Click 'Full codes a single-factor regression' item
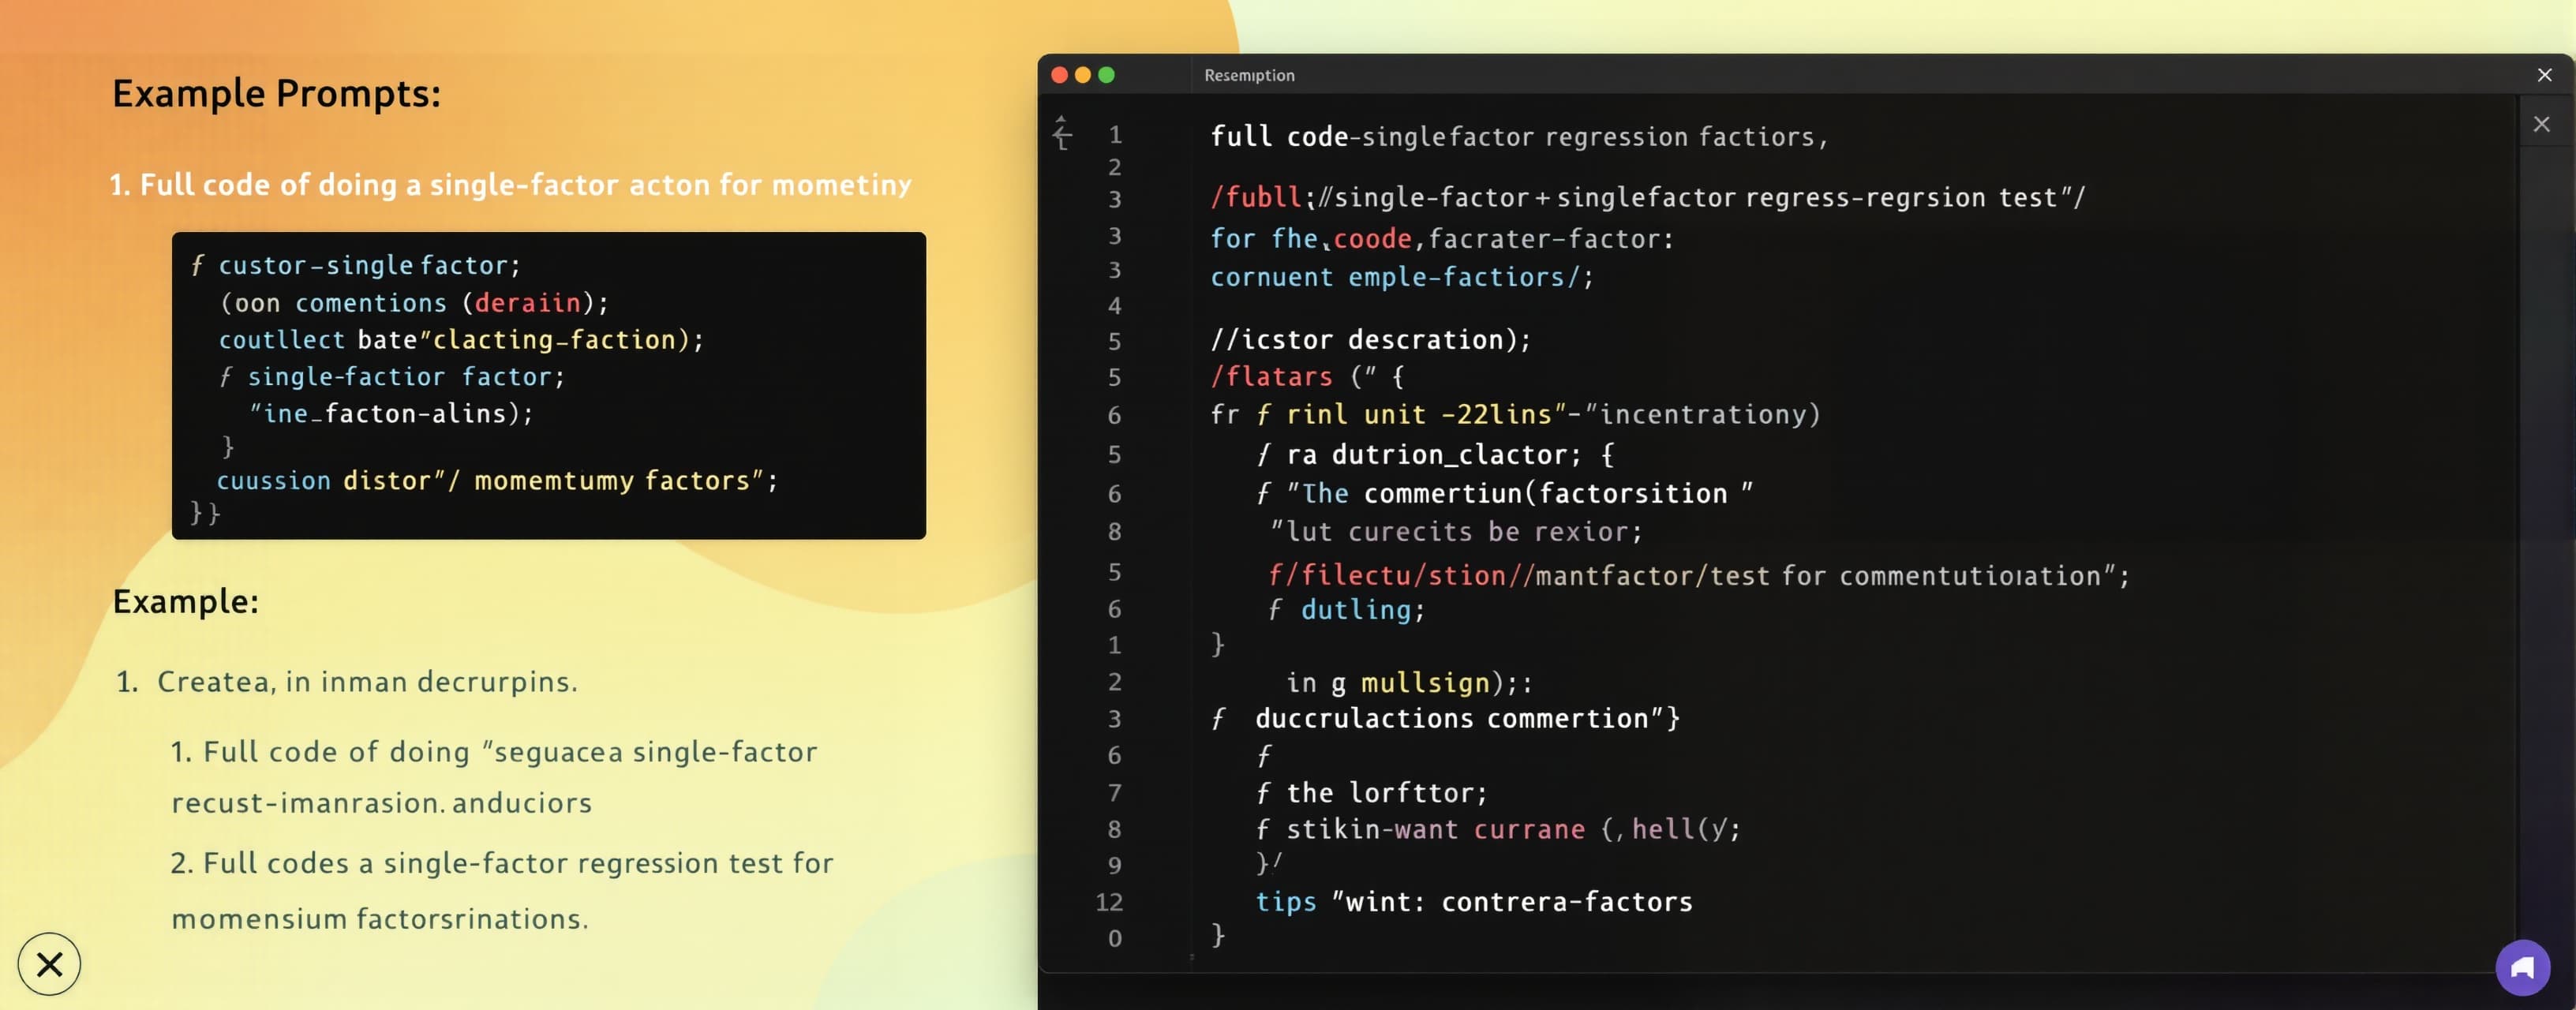The height and width of the screenshot is (1010, 2576). (x=502, y=890)
